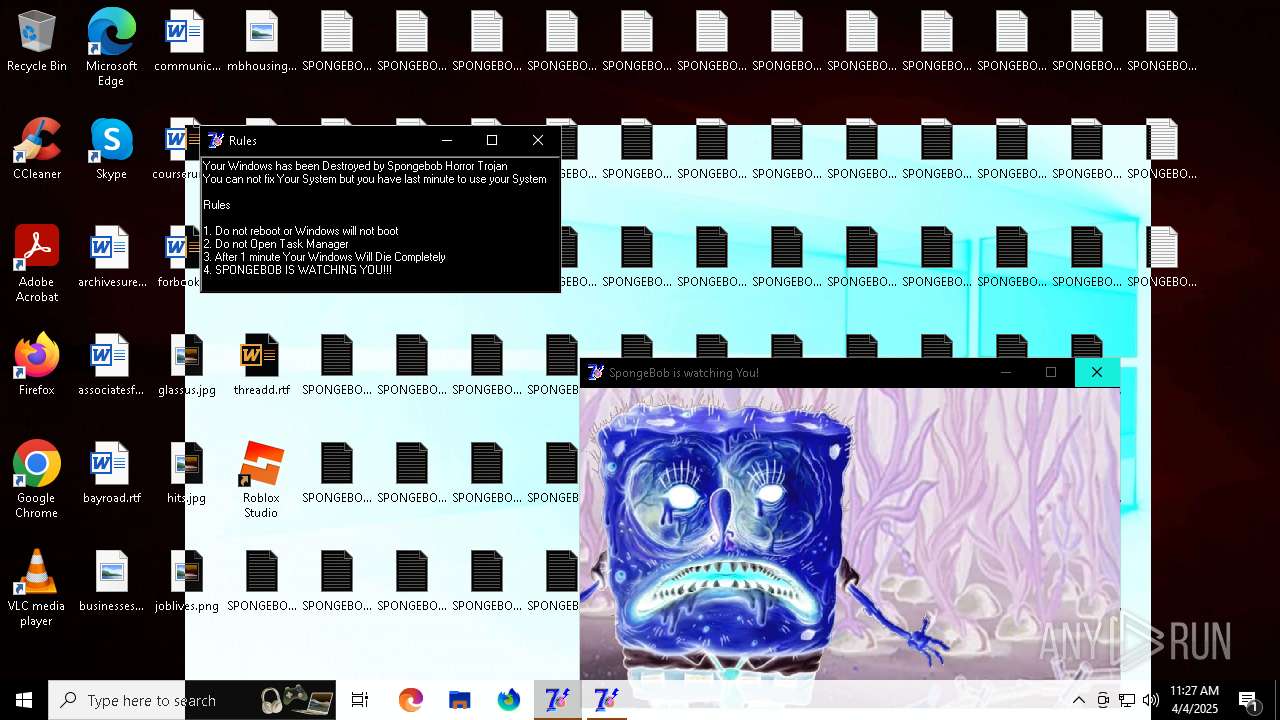Open Firefox from the taskbar
1280x720 pixels.
click(x=508, y=700)
